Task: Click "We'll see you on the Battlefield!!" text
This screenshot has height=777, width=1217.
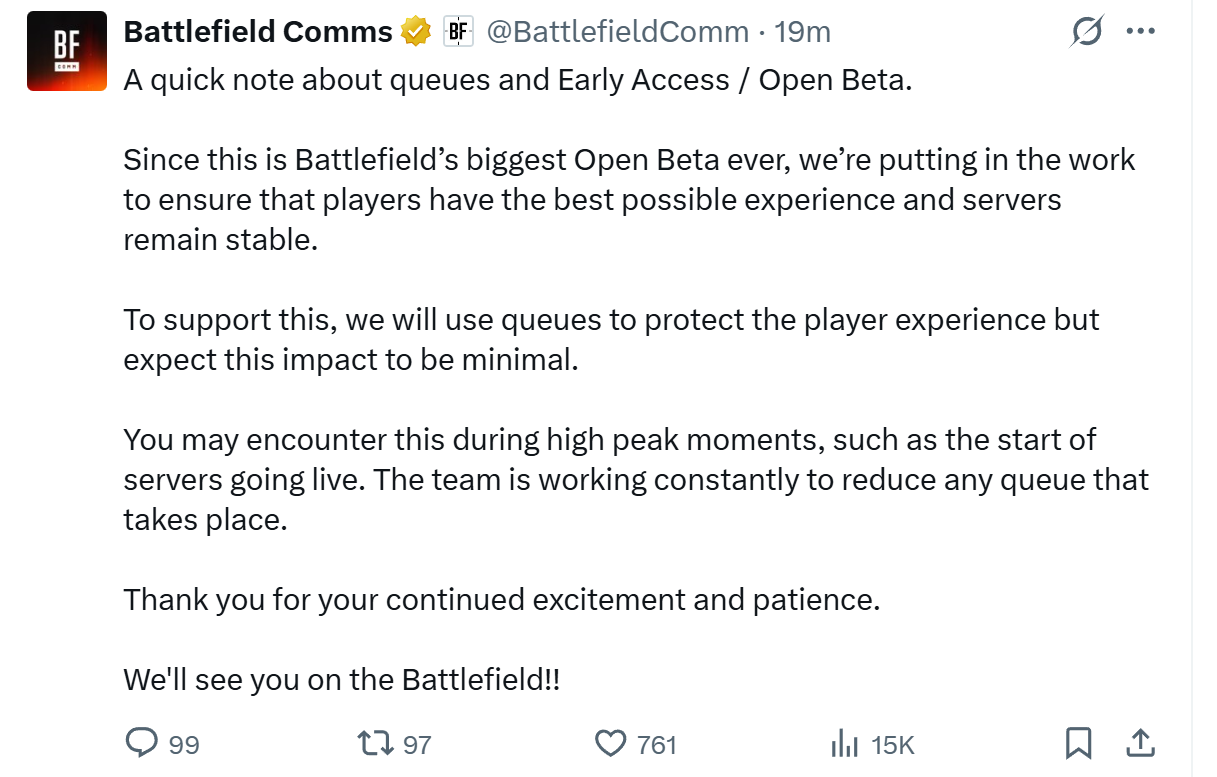Action: pyautogui.click(x=342, y=680)
